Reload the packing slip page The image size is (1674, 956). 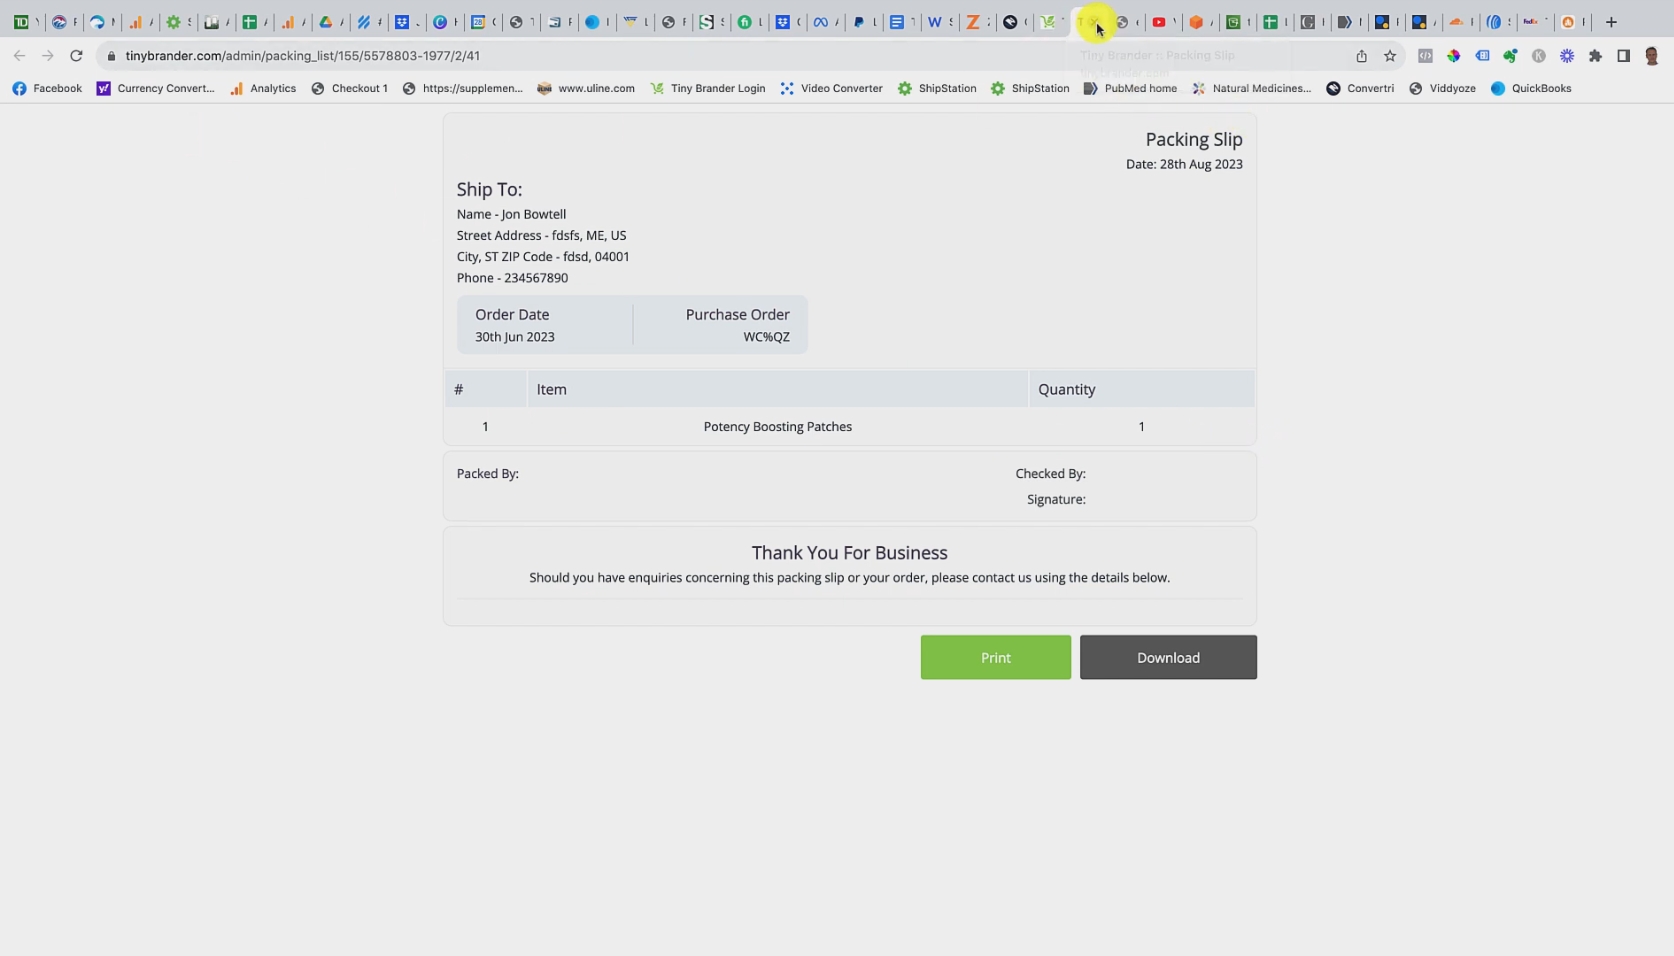tap(76, 56)
